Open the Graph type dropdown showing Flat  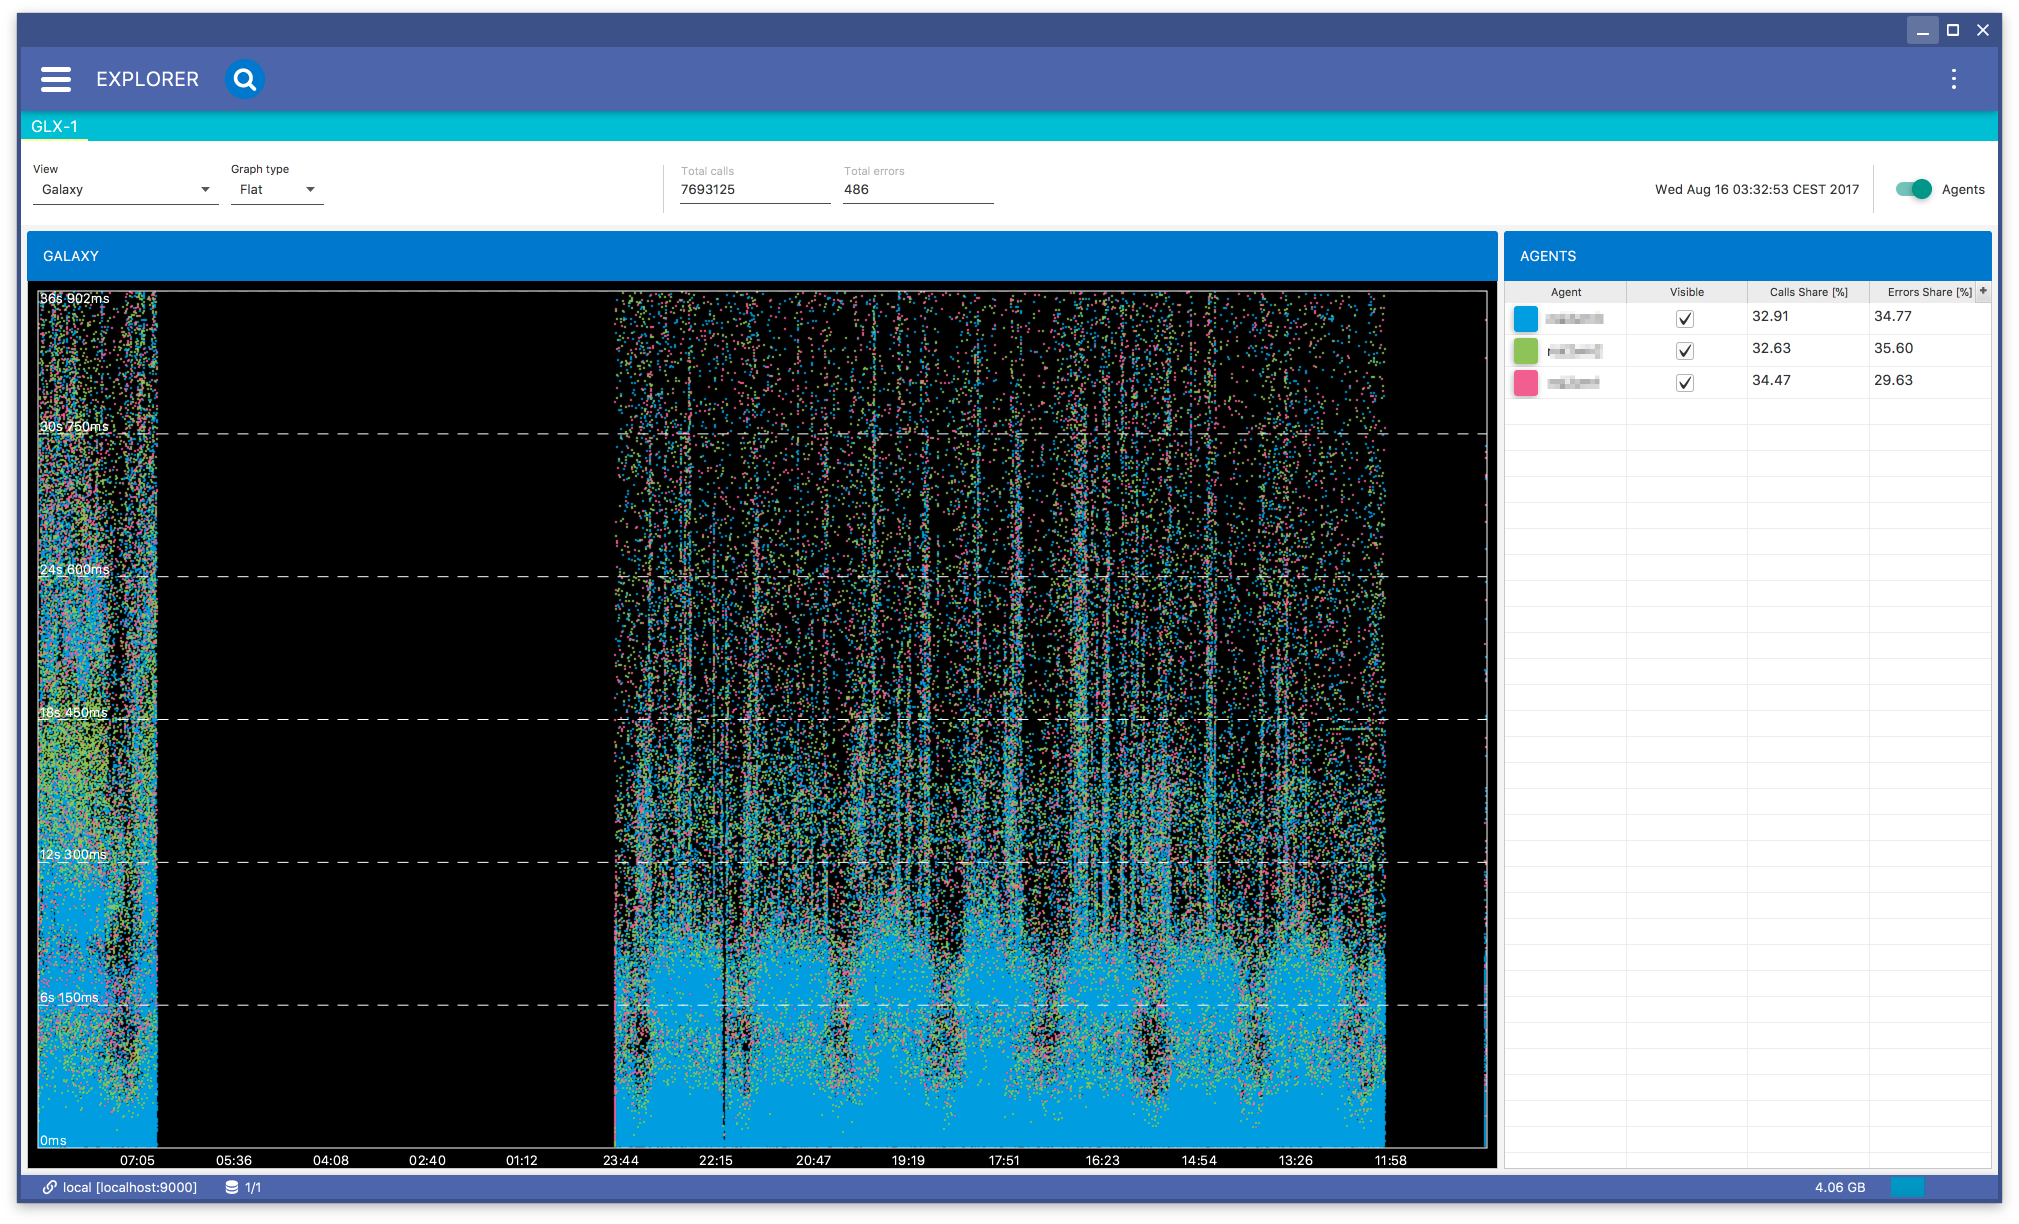click(x=277, y=190)
